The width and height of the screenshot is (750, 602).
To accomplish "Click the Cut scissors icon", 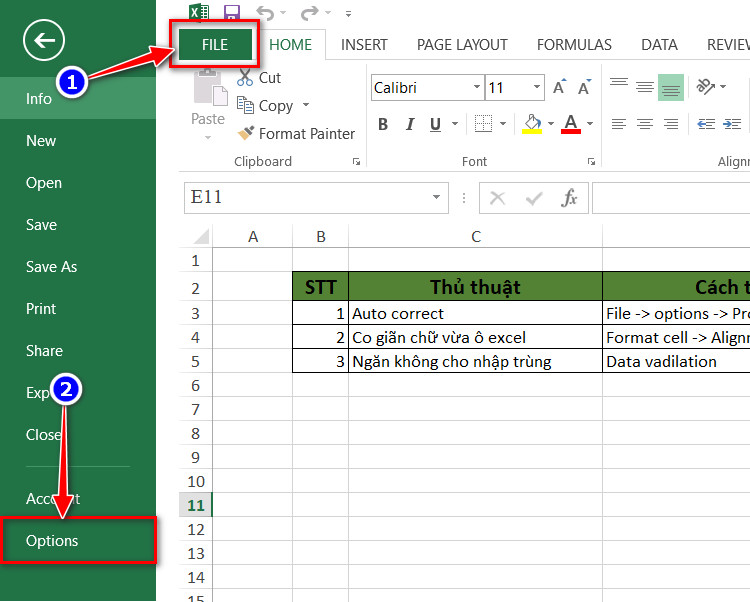I will point(245,77).
